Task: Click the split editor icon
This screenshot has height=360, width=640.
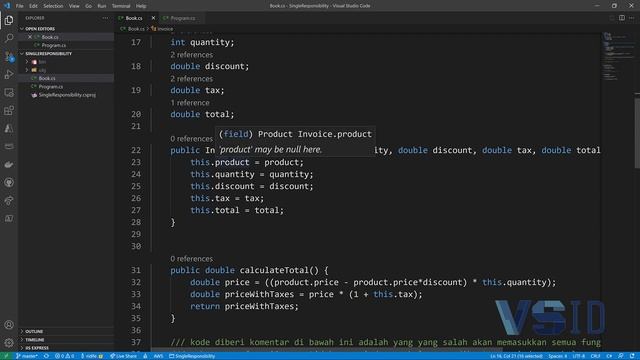Action: click(622, 18)
